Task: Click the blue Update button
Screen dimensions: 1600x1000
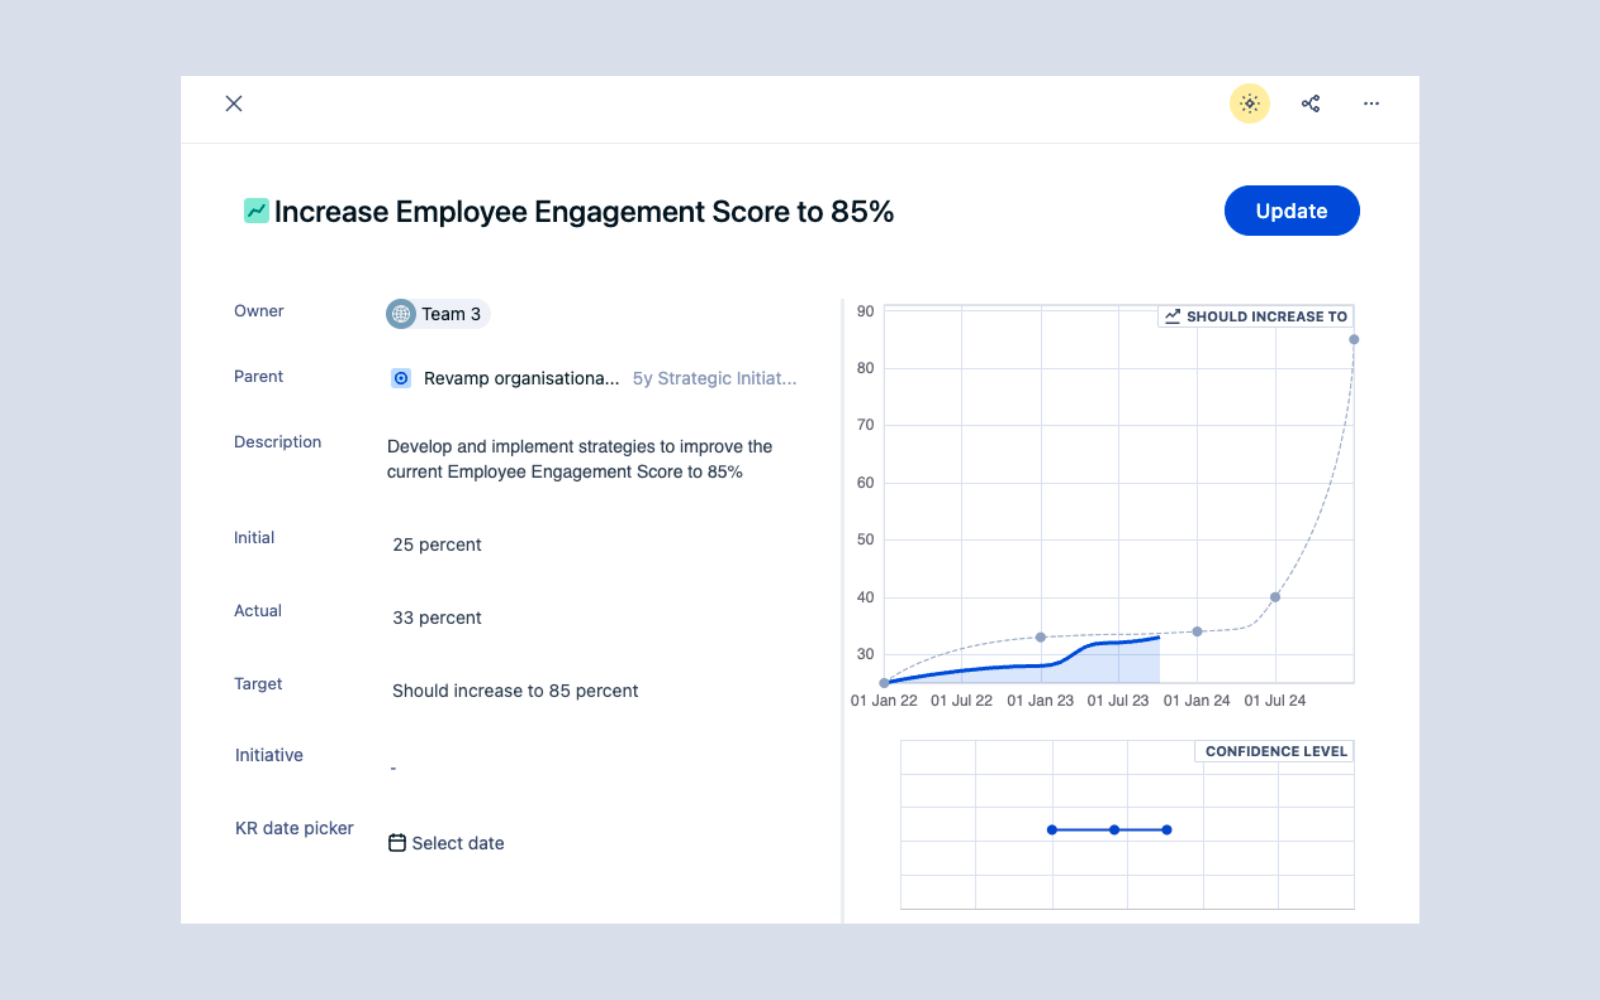Action: tap(1291, 211)
